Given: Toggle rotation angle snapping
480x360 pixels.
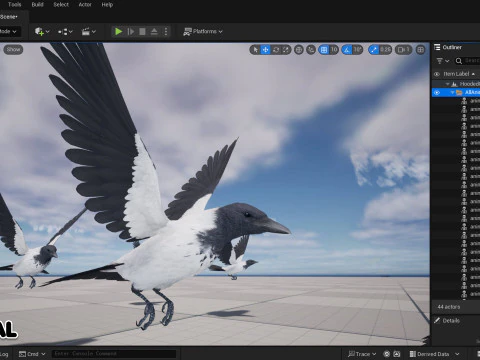Looking at the screenshot, I should pos(347,50).
